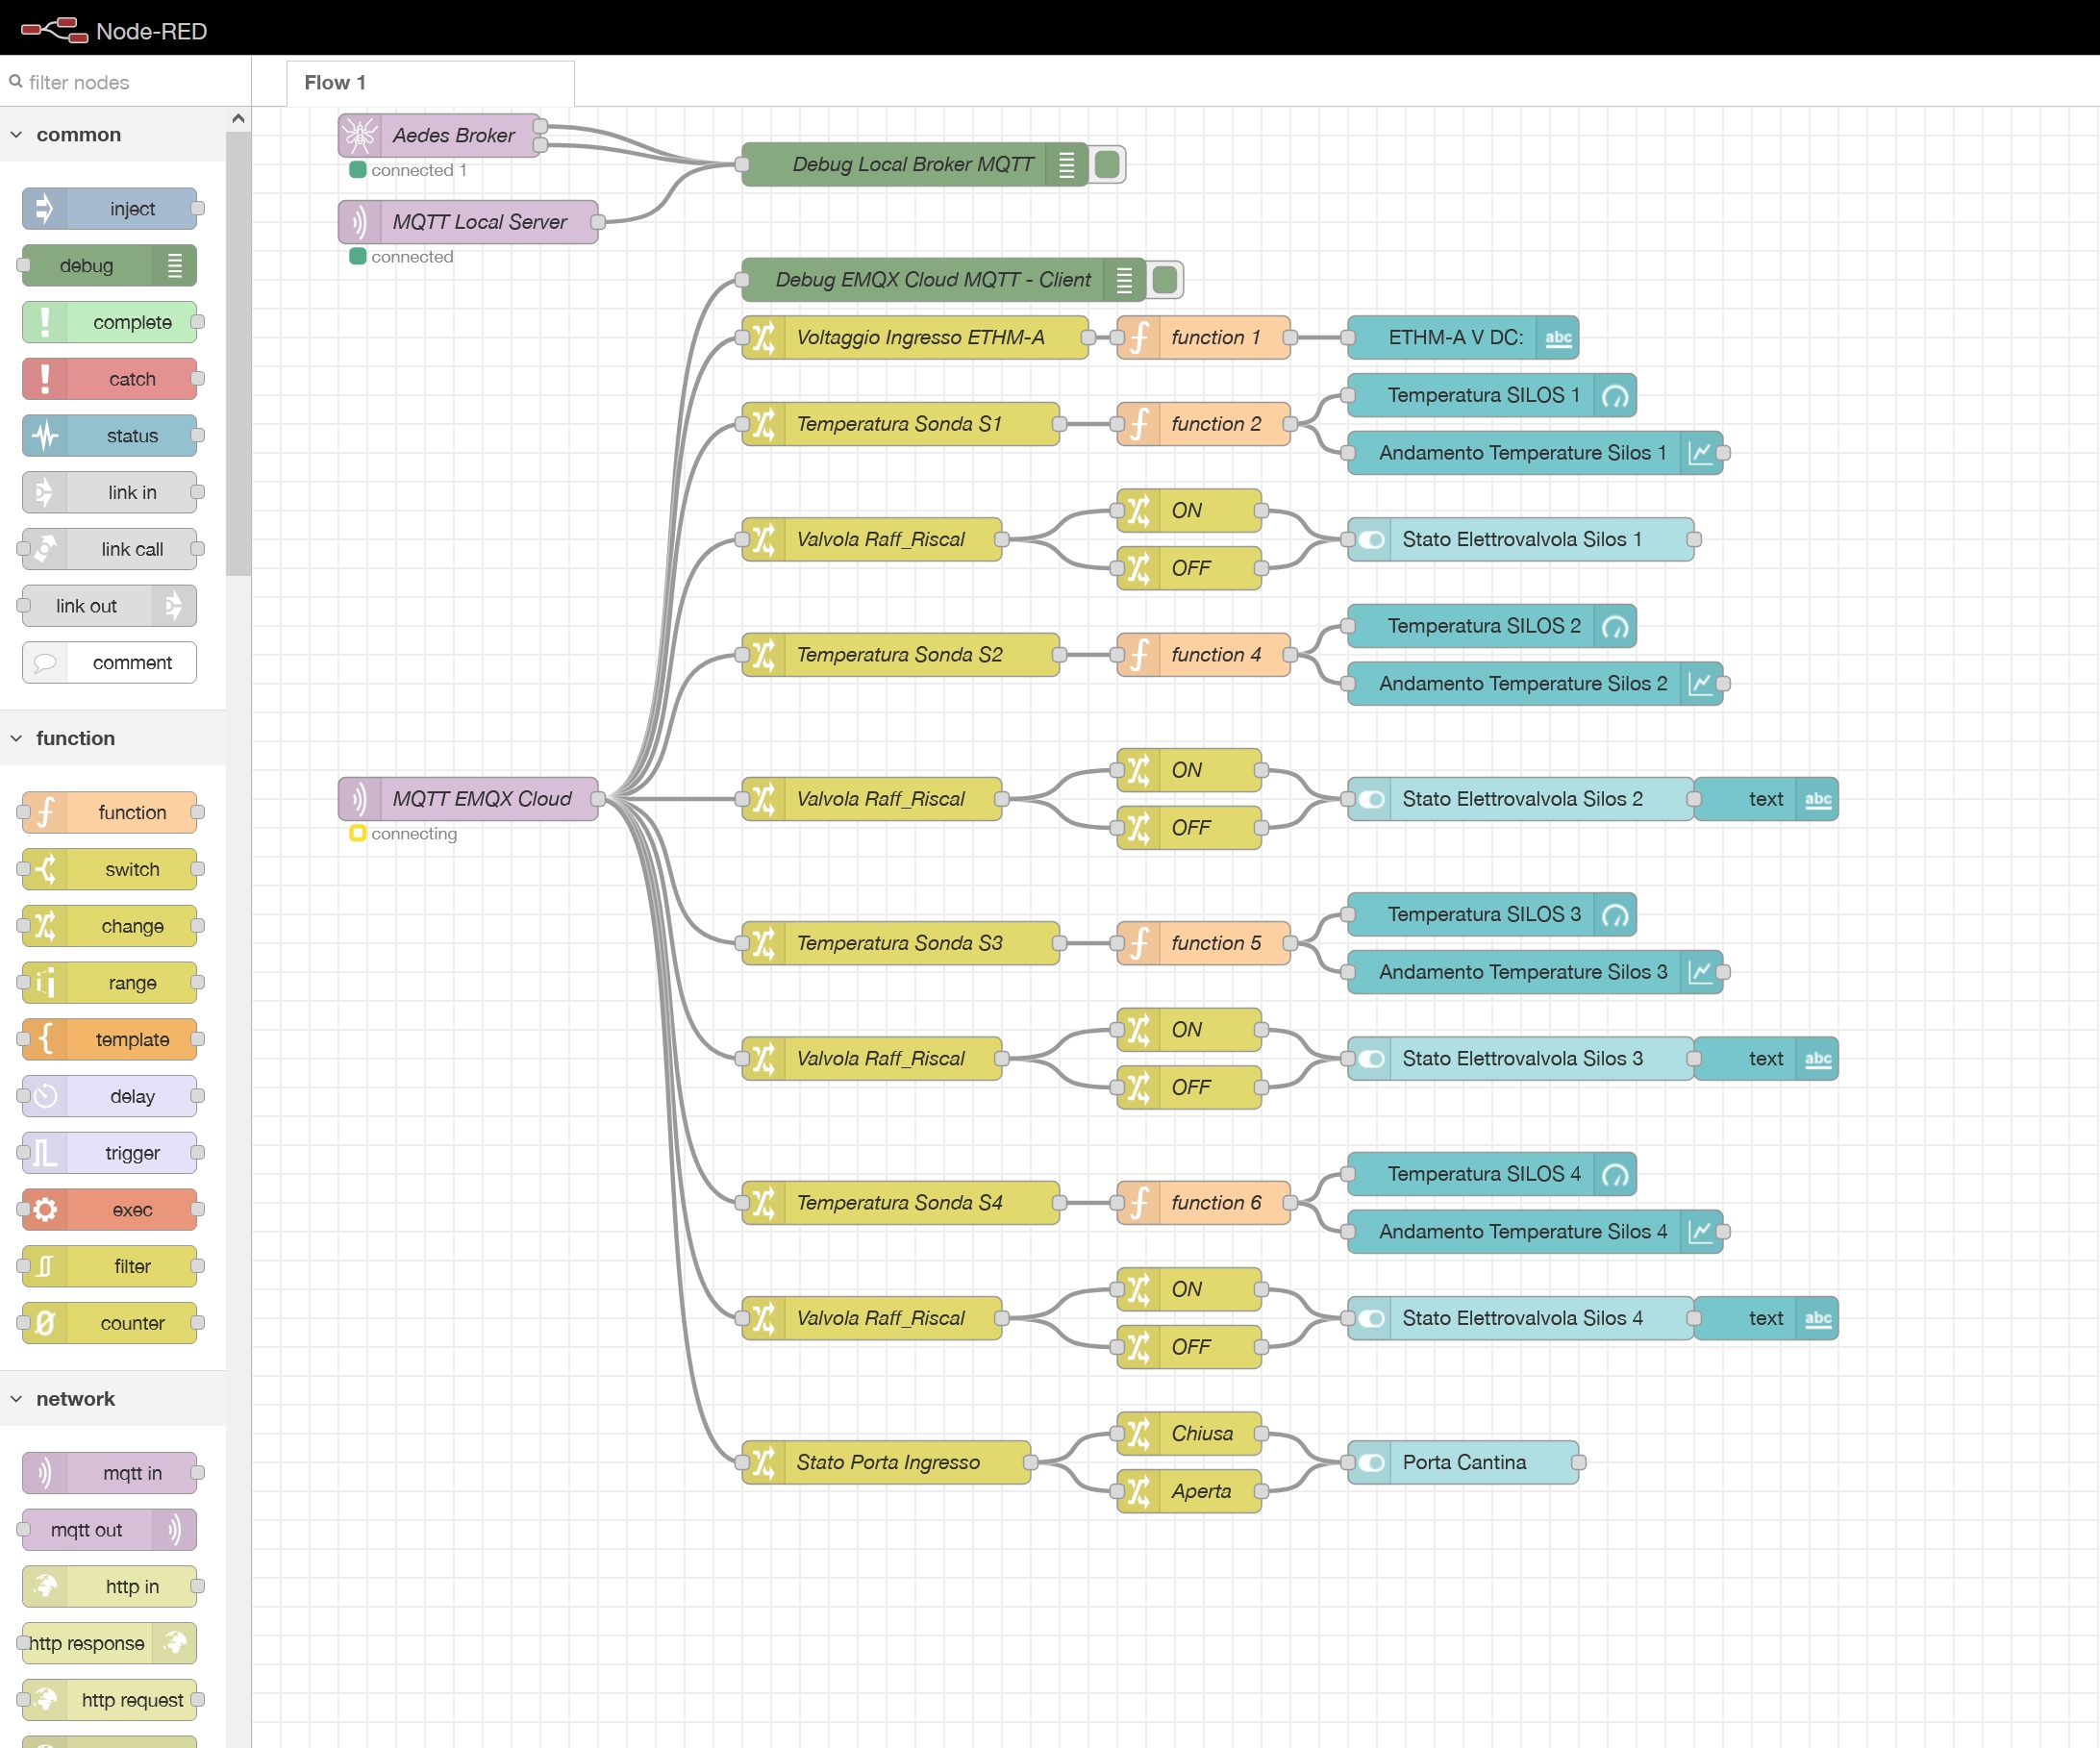Select the status node in the palette
Image resolution: width=2100 pixels, height=1748 pixels.
[110, 435]
